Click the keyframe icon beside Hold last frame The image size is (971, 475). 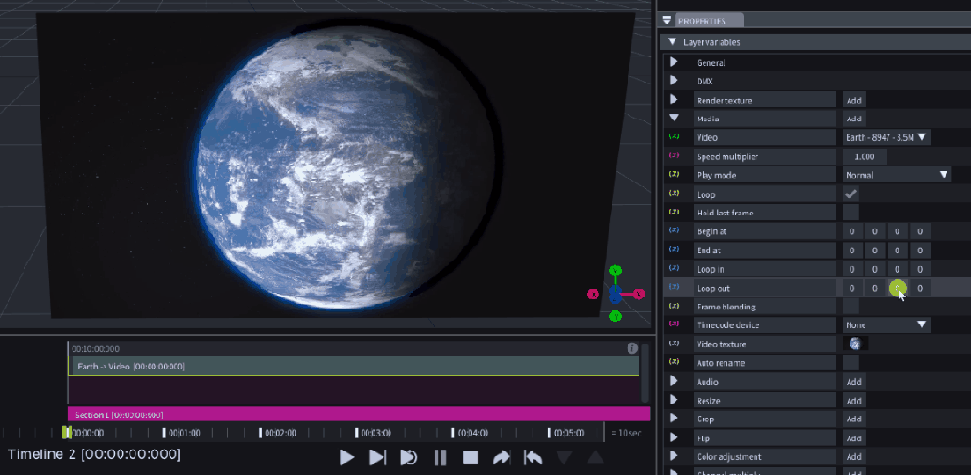pyautogui.click(x=674, y=212)
